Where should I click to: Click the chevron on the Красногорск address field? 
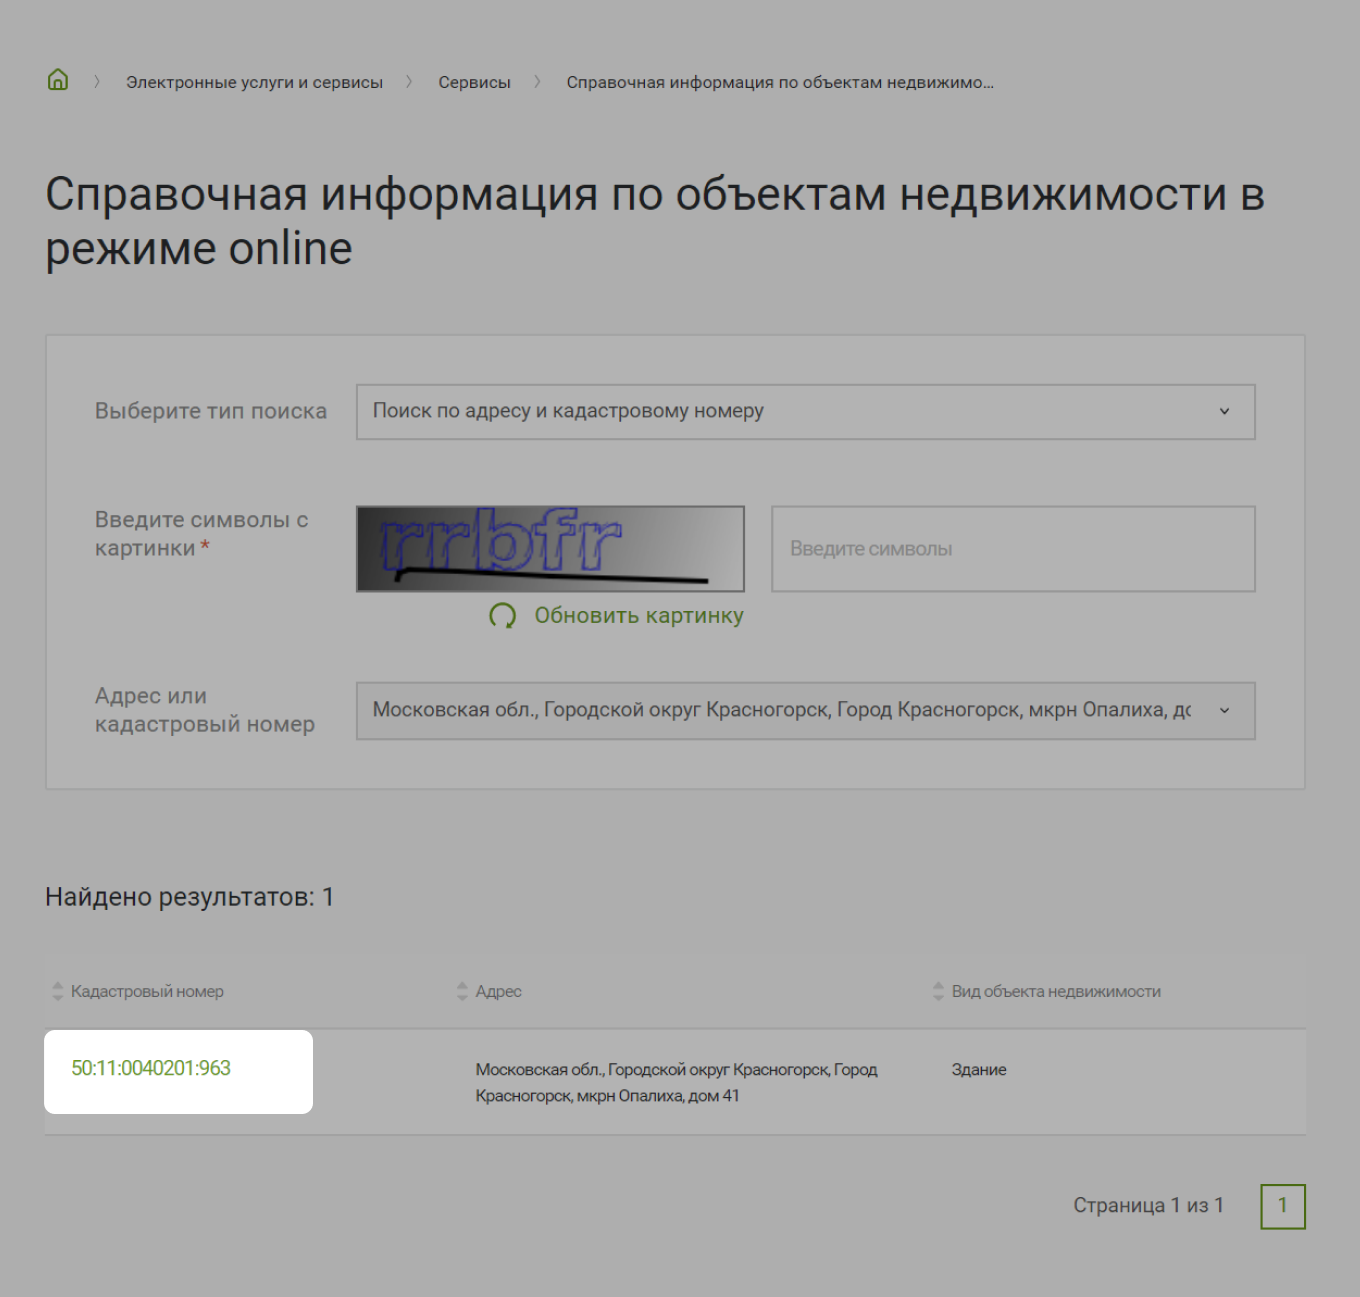[x=1224, y=711]
